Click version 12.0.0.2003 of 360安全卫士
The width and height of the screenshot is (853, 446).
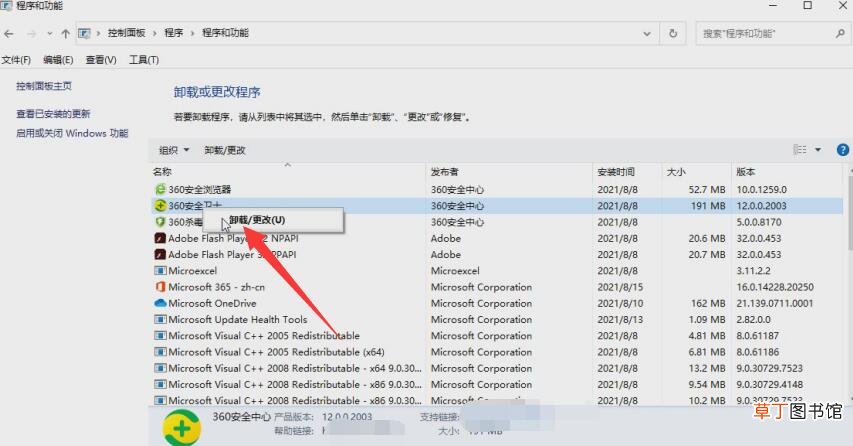click(761, 206)
